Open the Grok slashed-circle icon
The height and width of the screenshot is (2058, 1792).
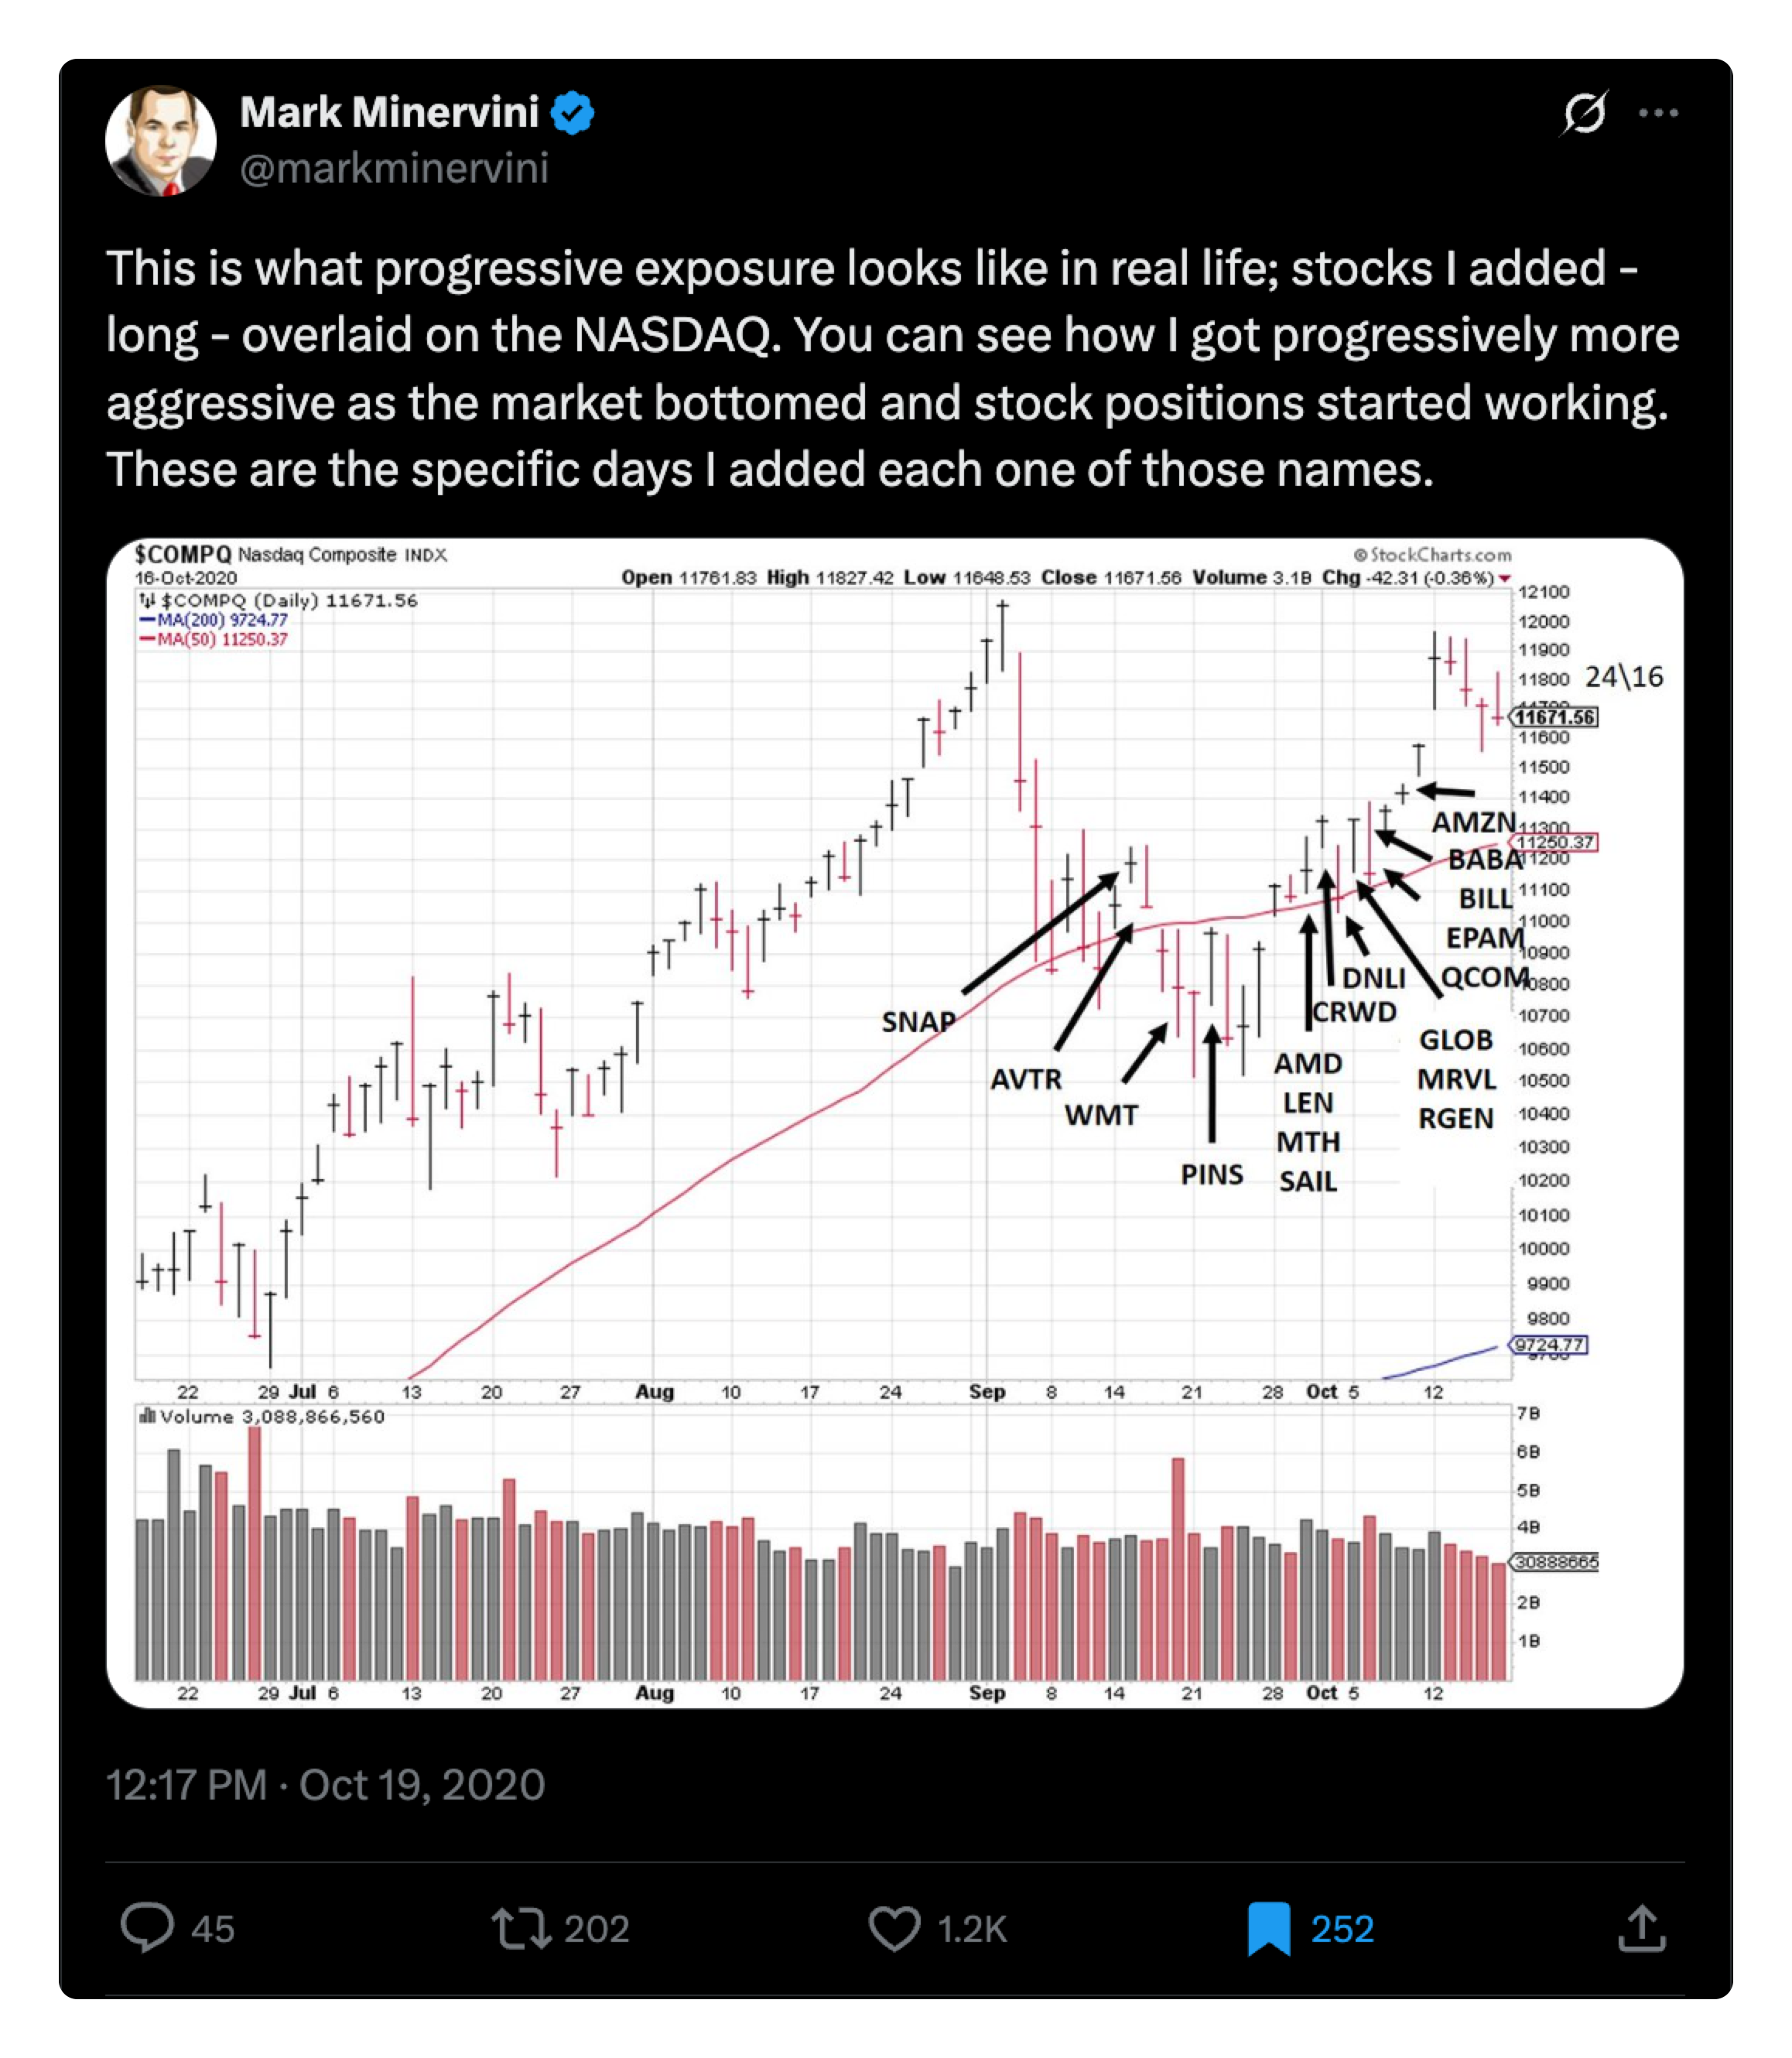(1584, 113)
